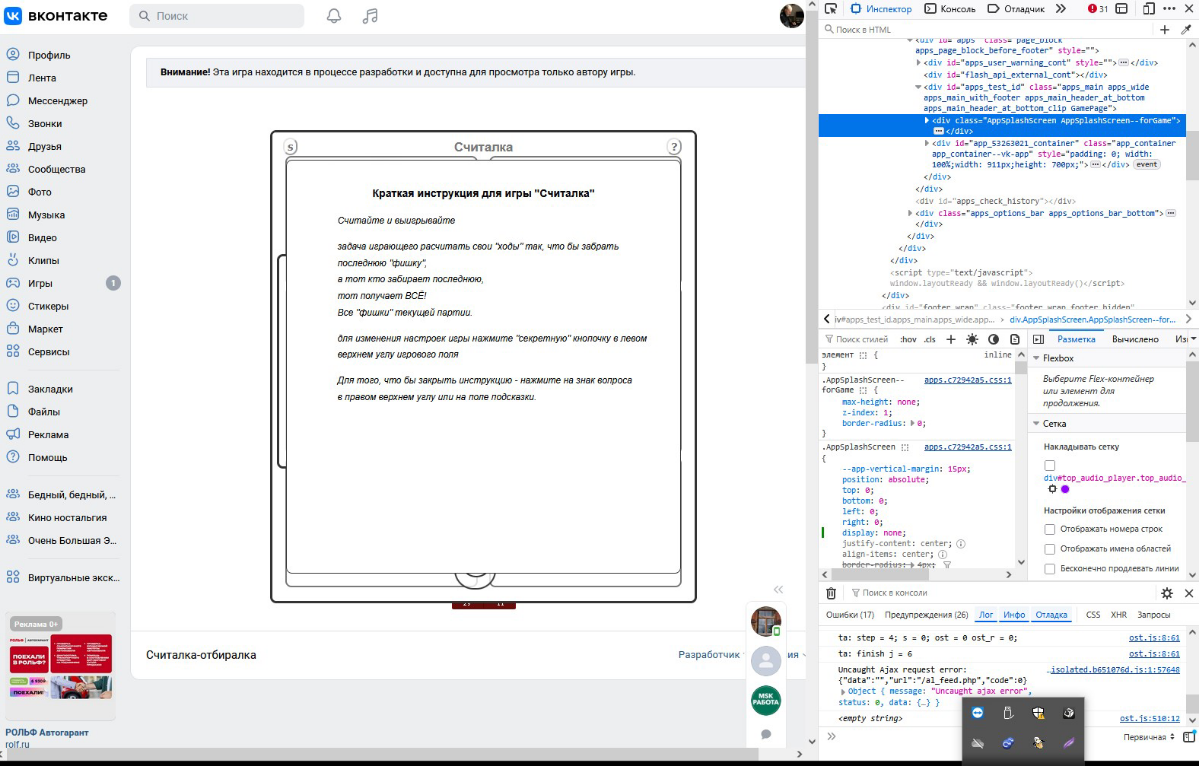Click the 'Разработчик' link below the game
Image resolution: width=1199 pixels, height=766 pixels.
(709, 654)
